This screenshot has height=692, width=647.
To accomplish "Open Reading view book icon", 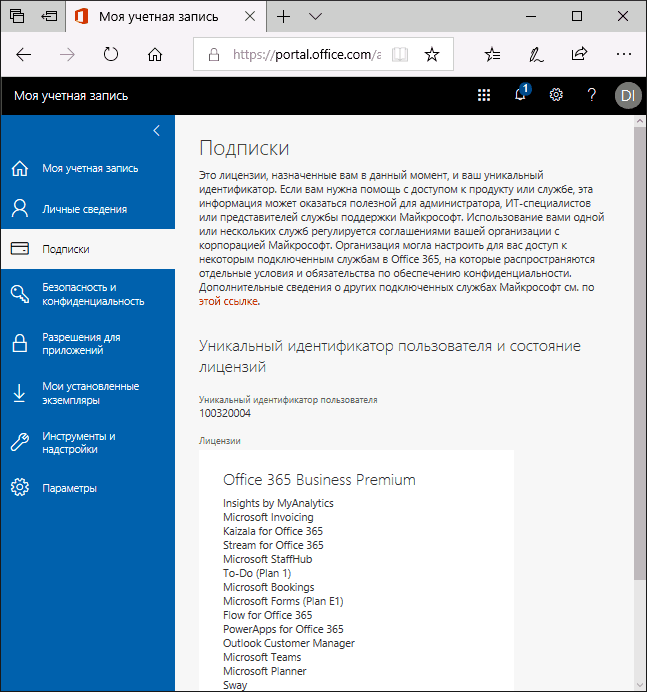I will click(x=400, y=55).
